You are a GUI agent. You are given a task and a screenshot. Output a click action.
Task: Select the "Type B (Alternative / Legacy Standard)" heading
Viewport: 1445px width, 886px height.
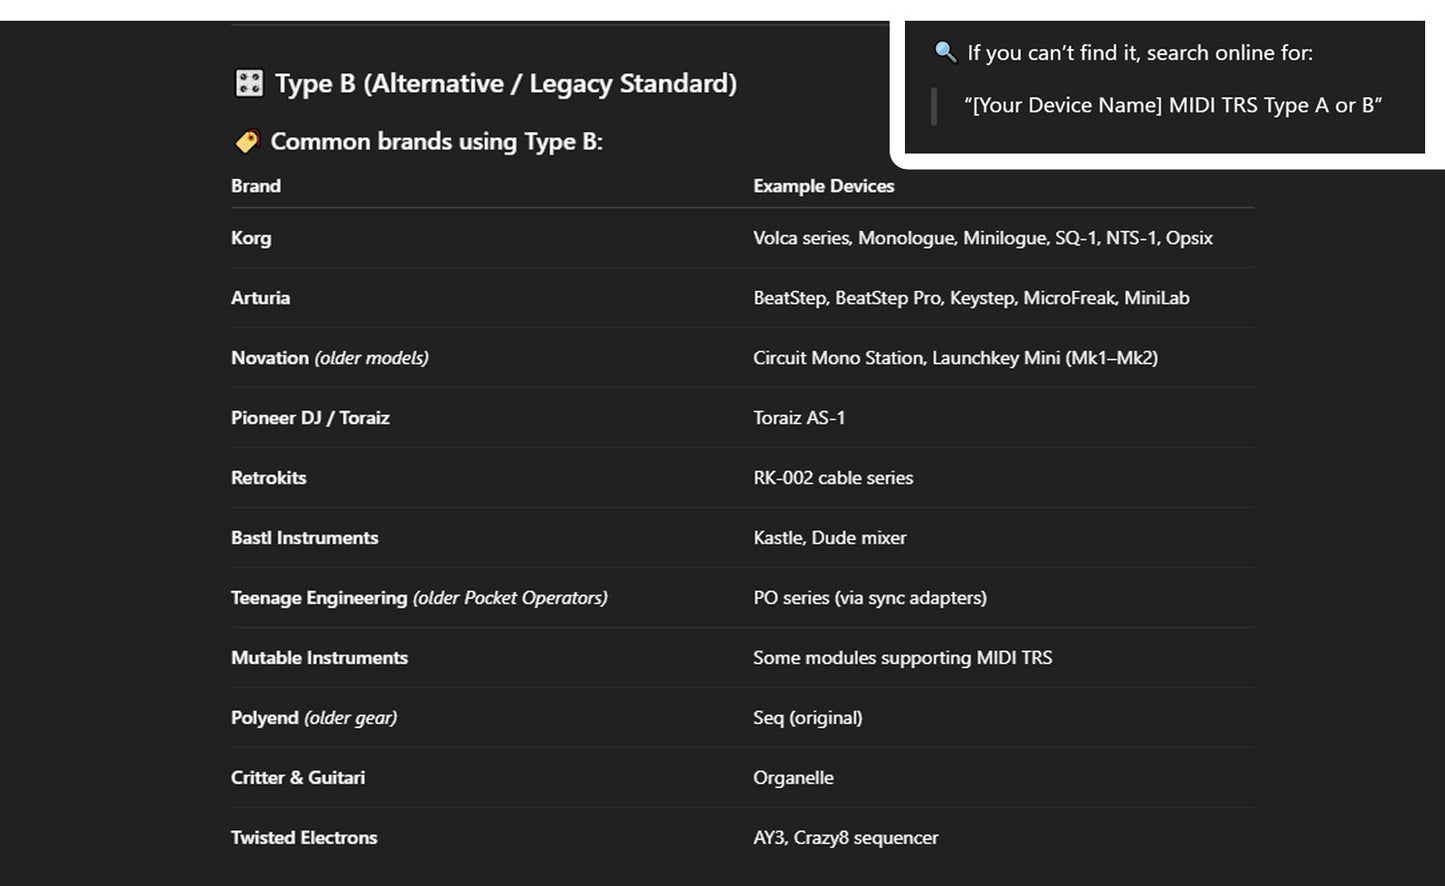(x=505, y=83)
